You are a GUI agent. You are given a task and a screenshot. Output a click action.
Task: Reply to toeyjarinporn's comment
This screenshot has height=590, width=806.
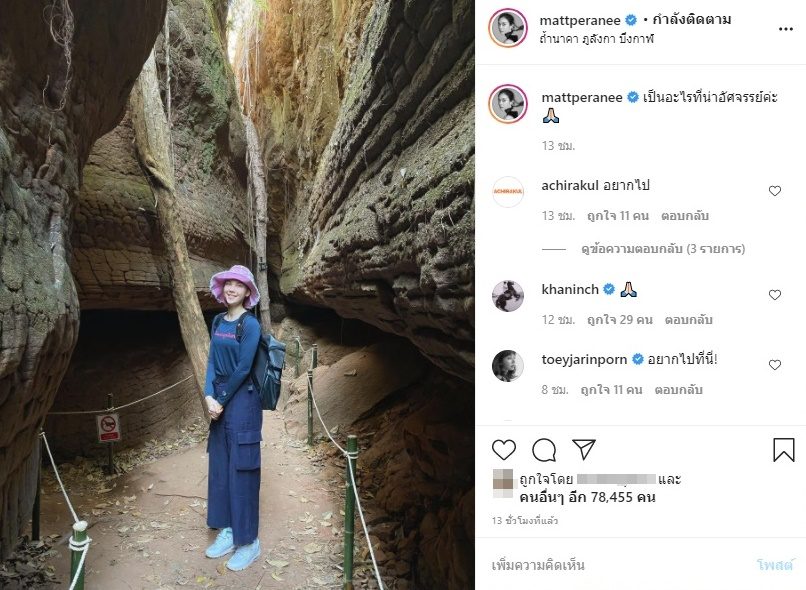pyautogui.click(x=678, y=390)
